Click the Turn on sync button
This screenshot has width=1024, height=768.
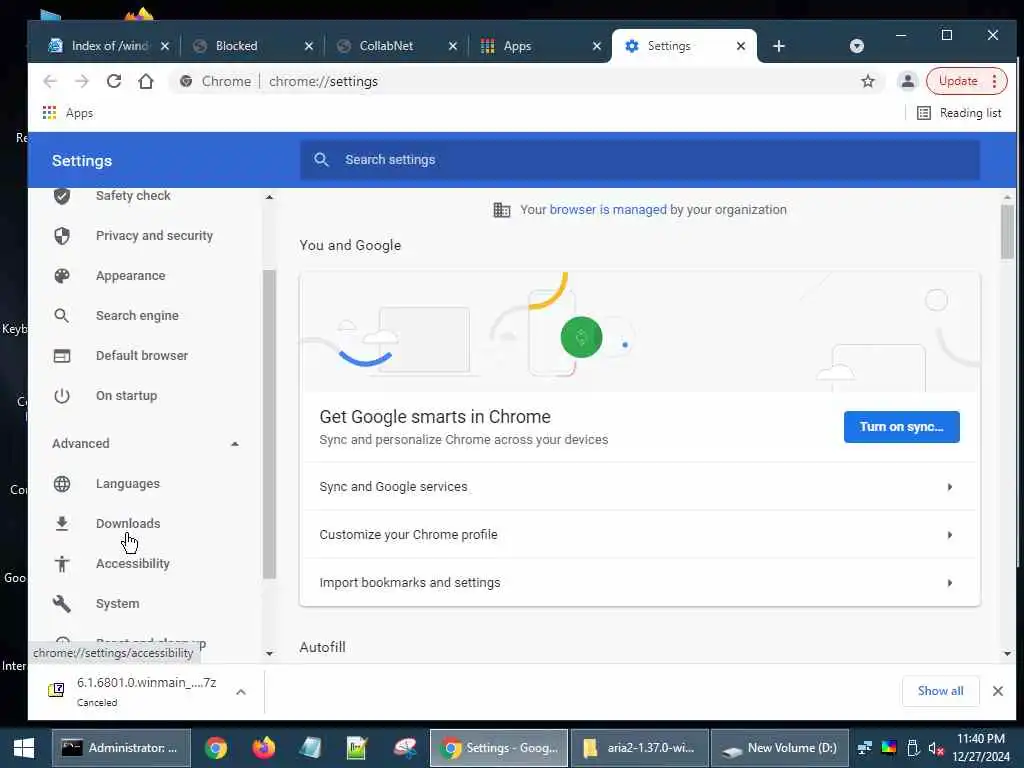[x=901, y=427]
